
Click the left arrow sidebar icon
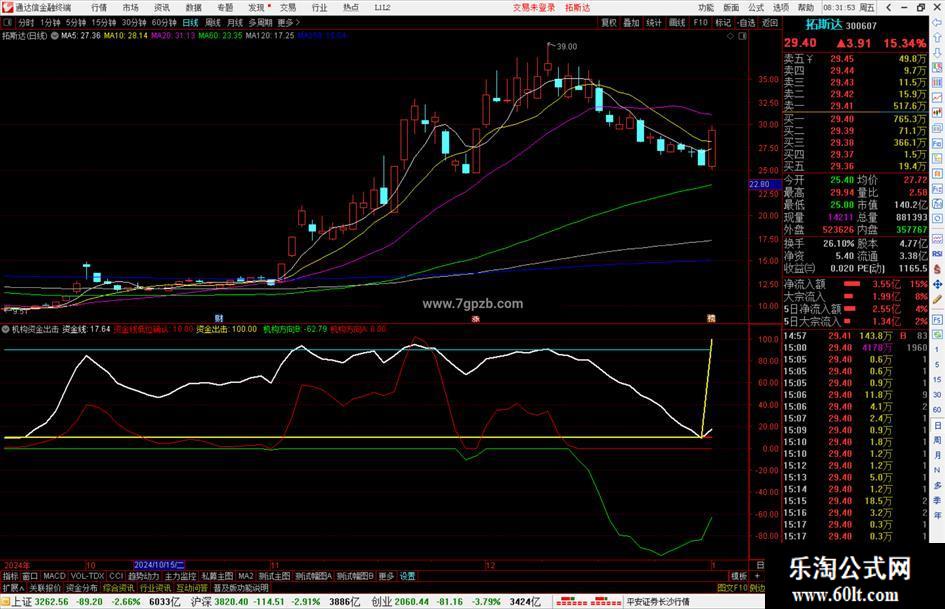pos(937,22)
